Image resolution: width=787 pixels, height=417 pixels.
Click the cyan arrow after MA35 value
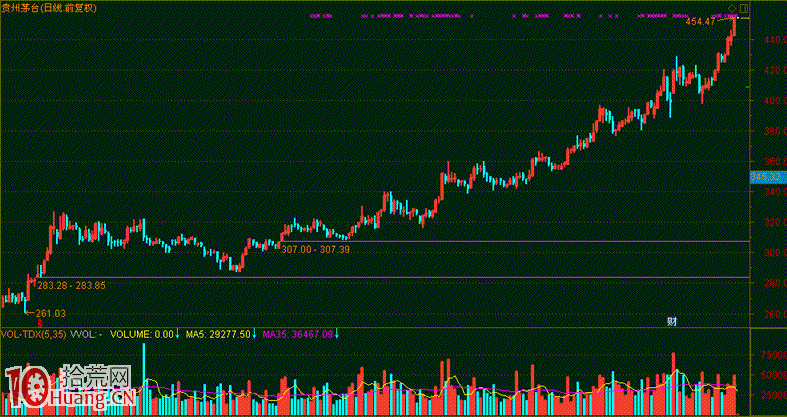pyautogui.click(x=337, y=334)
